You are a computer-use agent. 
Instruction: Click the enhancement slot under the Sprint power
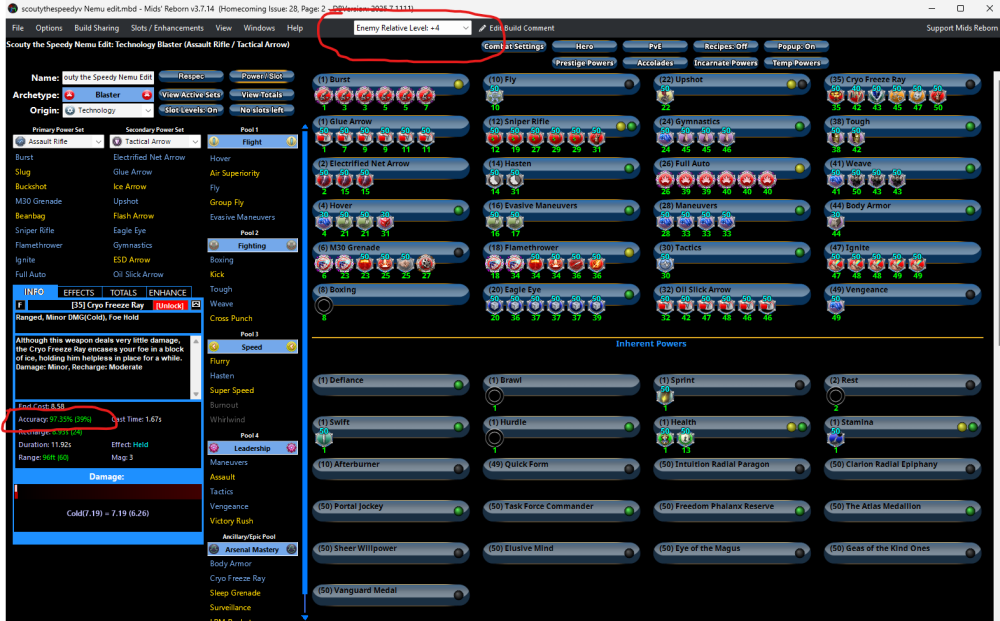pos(664,396)
